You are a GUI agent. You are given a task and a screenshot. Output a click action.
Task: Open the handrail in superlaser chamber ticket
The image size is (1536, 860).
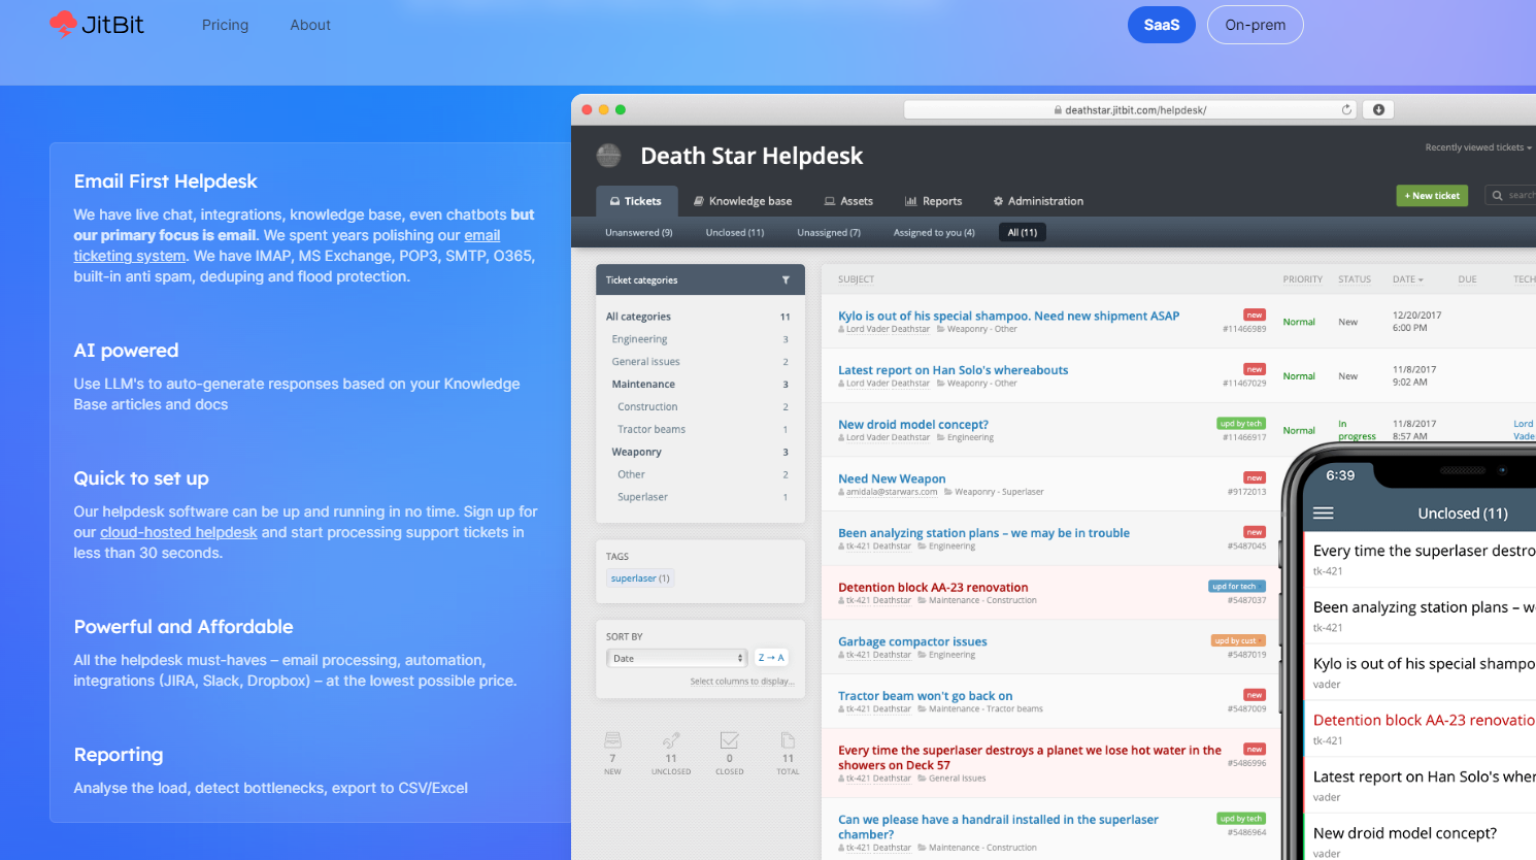click(998, 827)
